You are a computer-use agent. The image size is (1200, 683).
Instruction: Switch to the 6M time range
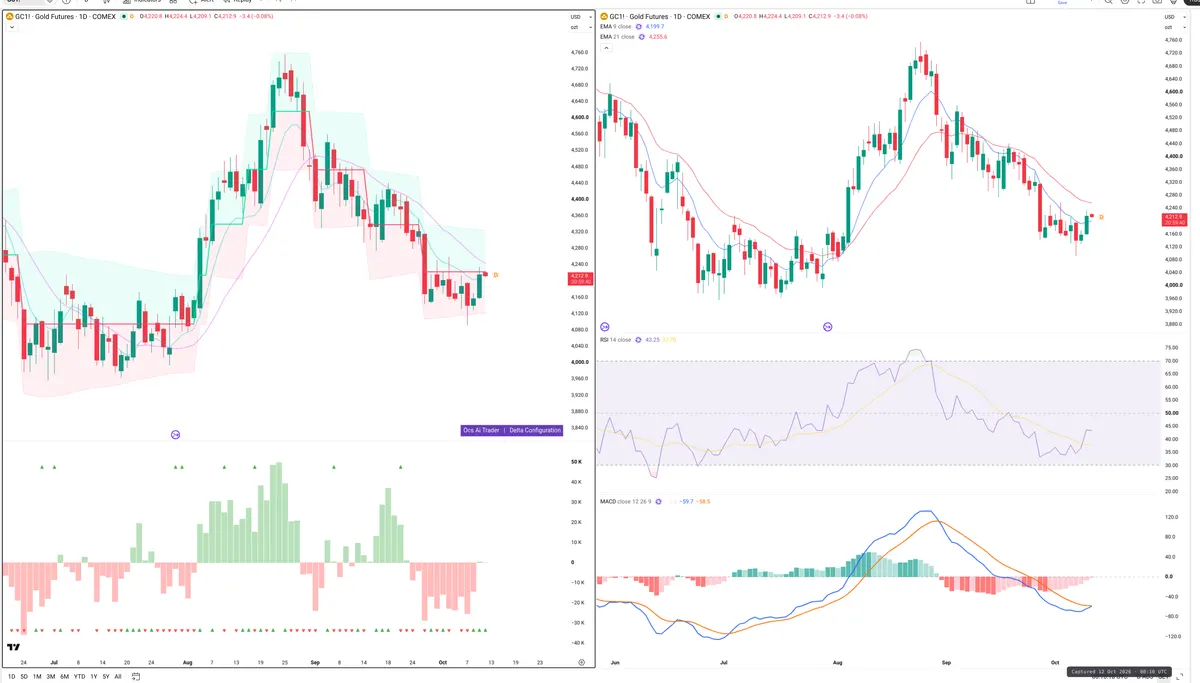(64, 677)
